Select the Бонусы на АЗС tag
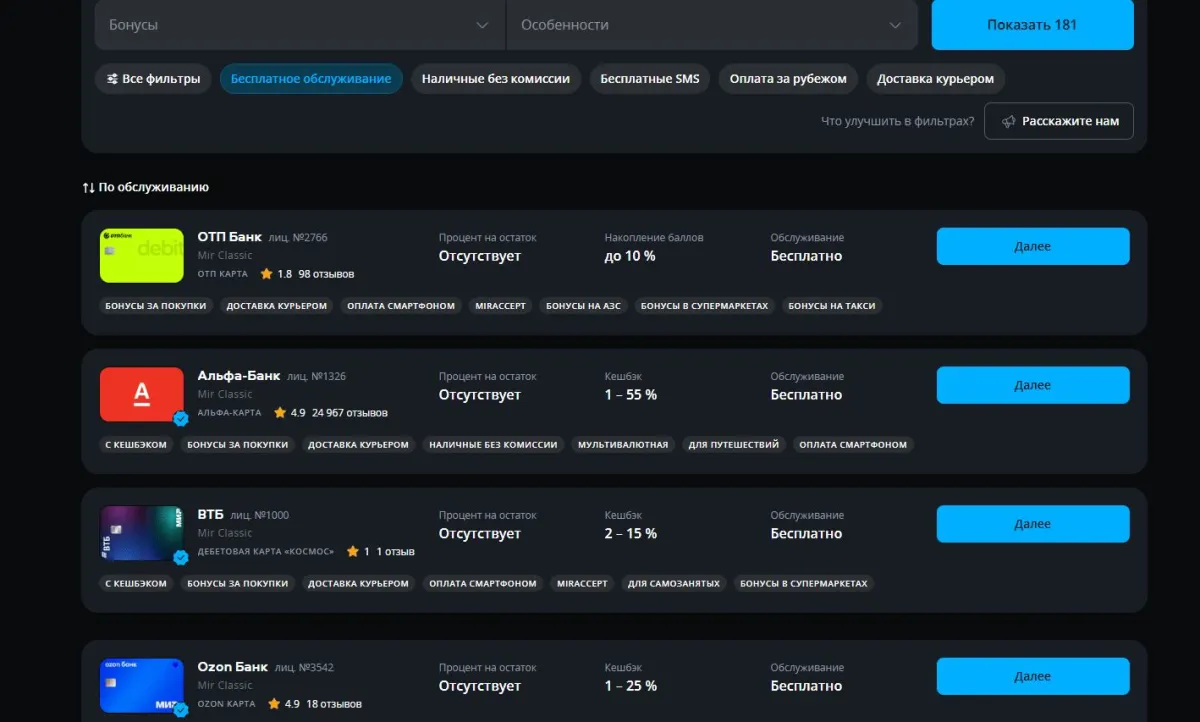The image size is (1200, 722). coord(584,306)
